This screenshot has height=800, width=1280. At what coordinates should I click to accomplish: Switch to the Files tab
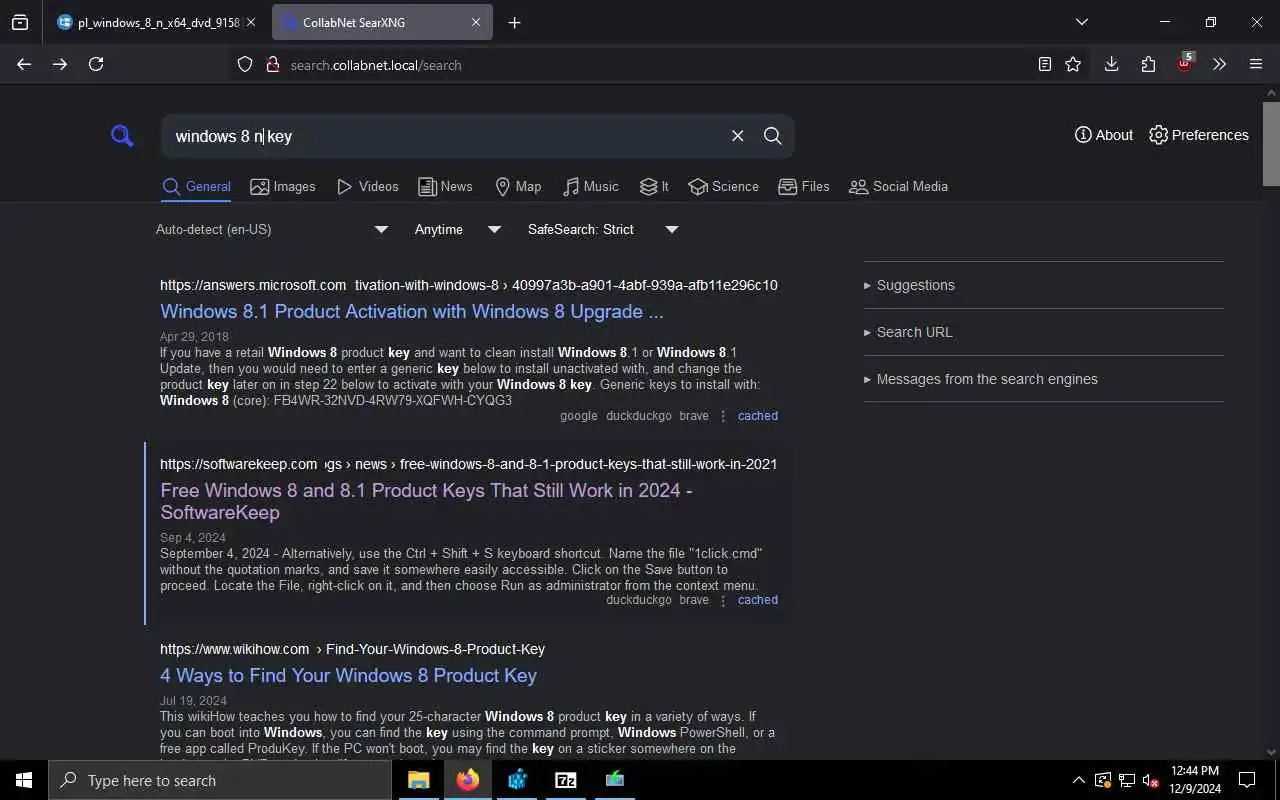[804, 186]
